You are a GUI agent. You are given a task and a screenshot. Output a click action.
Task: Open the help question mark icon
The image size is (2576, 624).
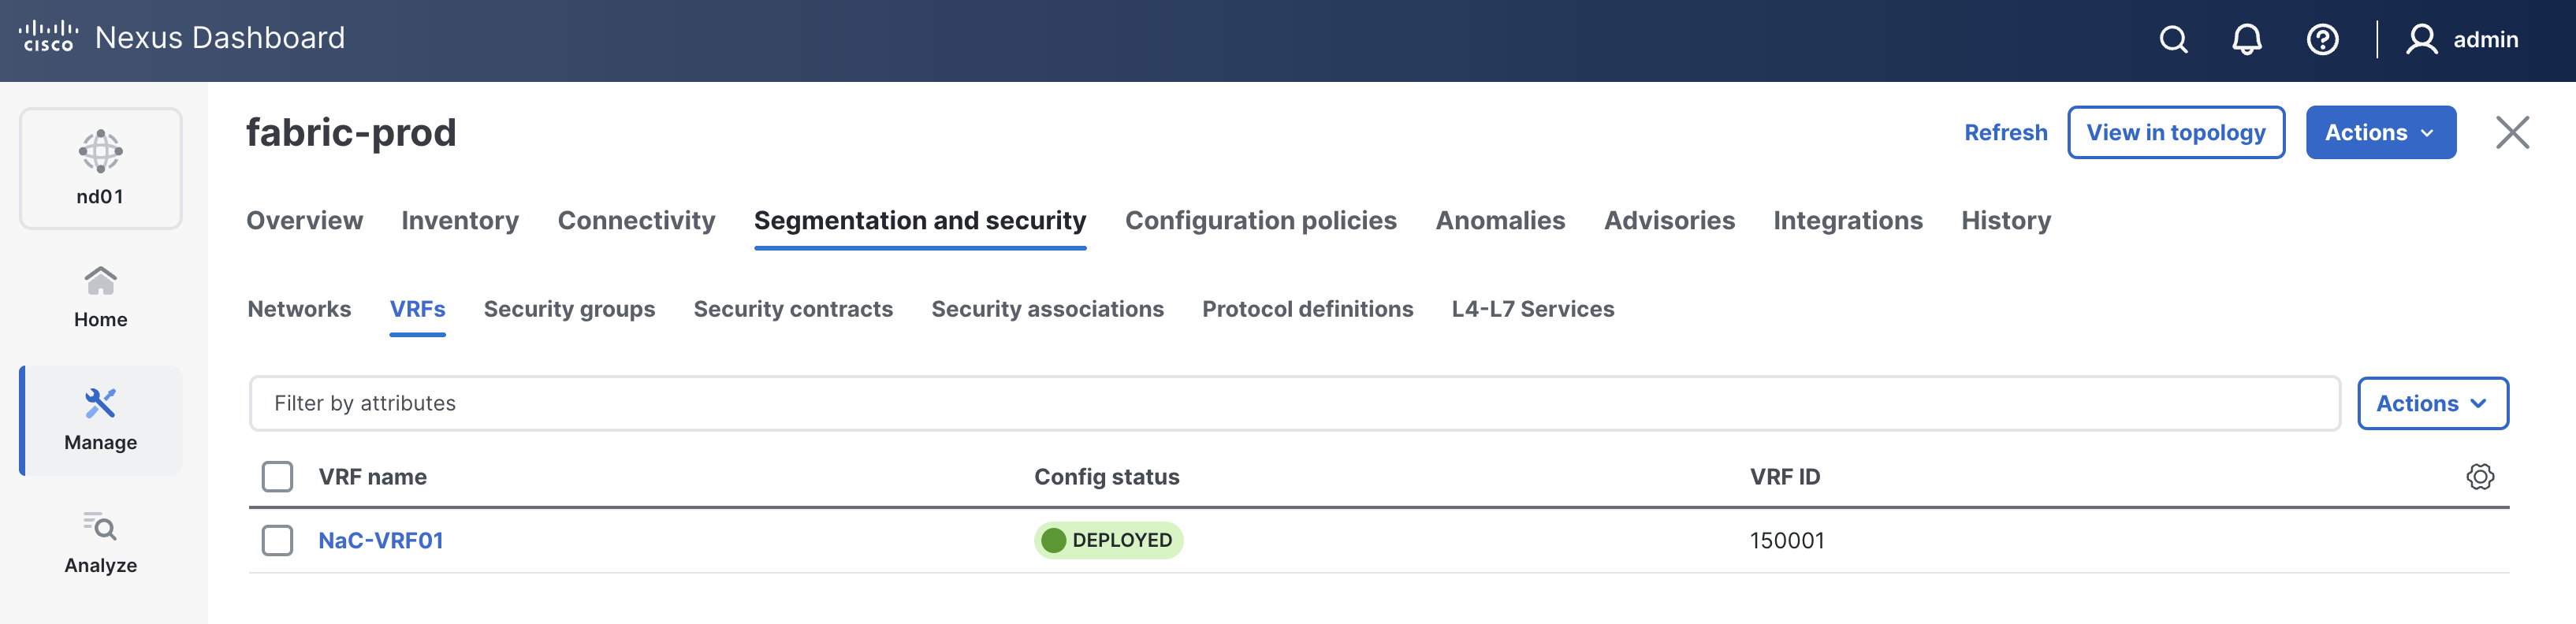pos(2322,40)
